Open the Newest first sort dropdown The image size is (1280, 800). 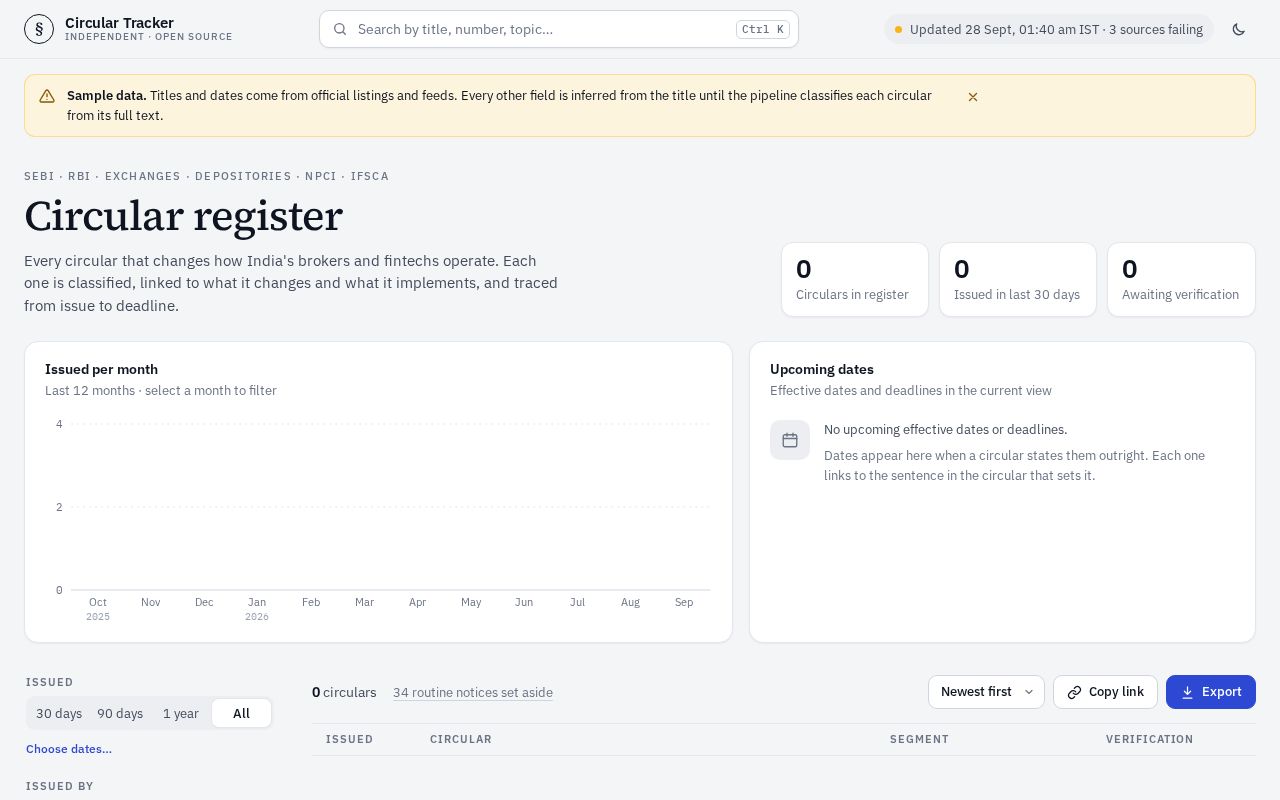point(986,692)
